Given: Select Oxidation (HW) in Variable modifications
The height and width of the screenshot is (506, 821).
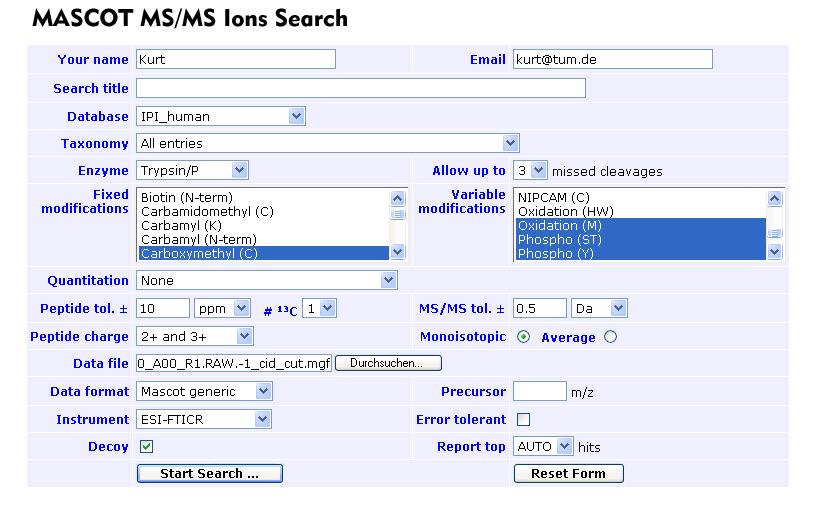Looking at the screenshot, I should pos(565,212).
